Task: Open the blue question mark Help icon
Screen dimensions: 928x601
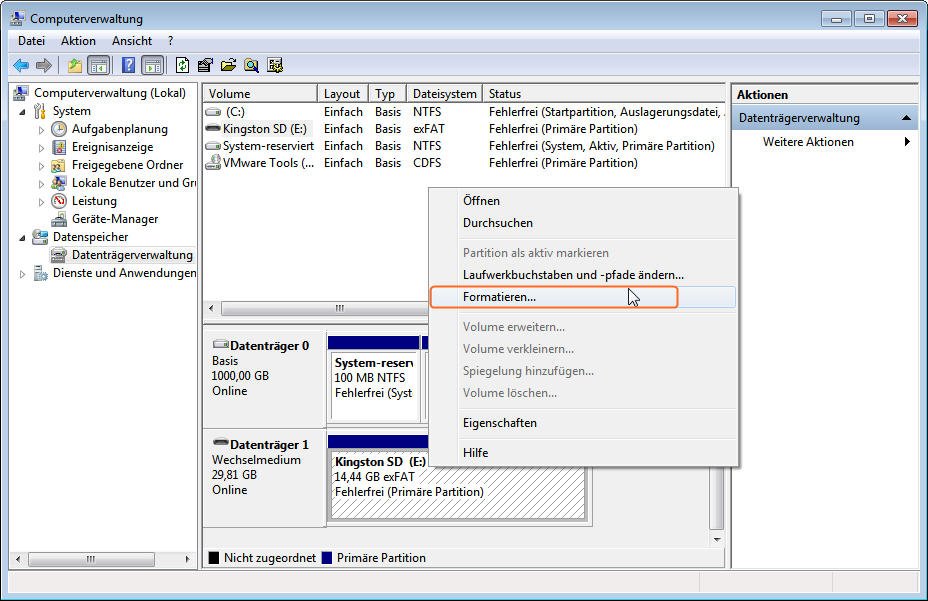Action: click(128, 65)
